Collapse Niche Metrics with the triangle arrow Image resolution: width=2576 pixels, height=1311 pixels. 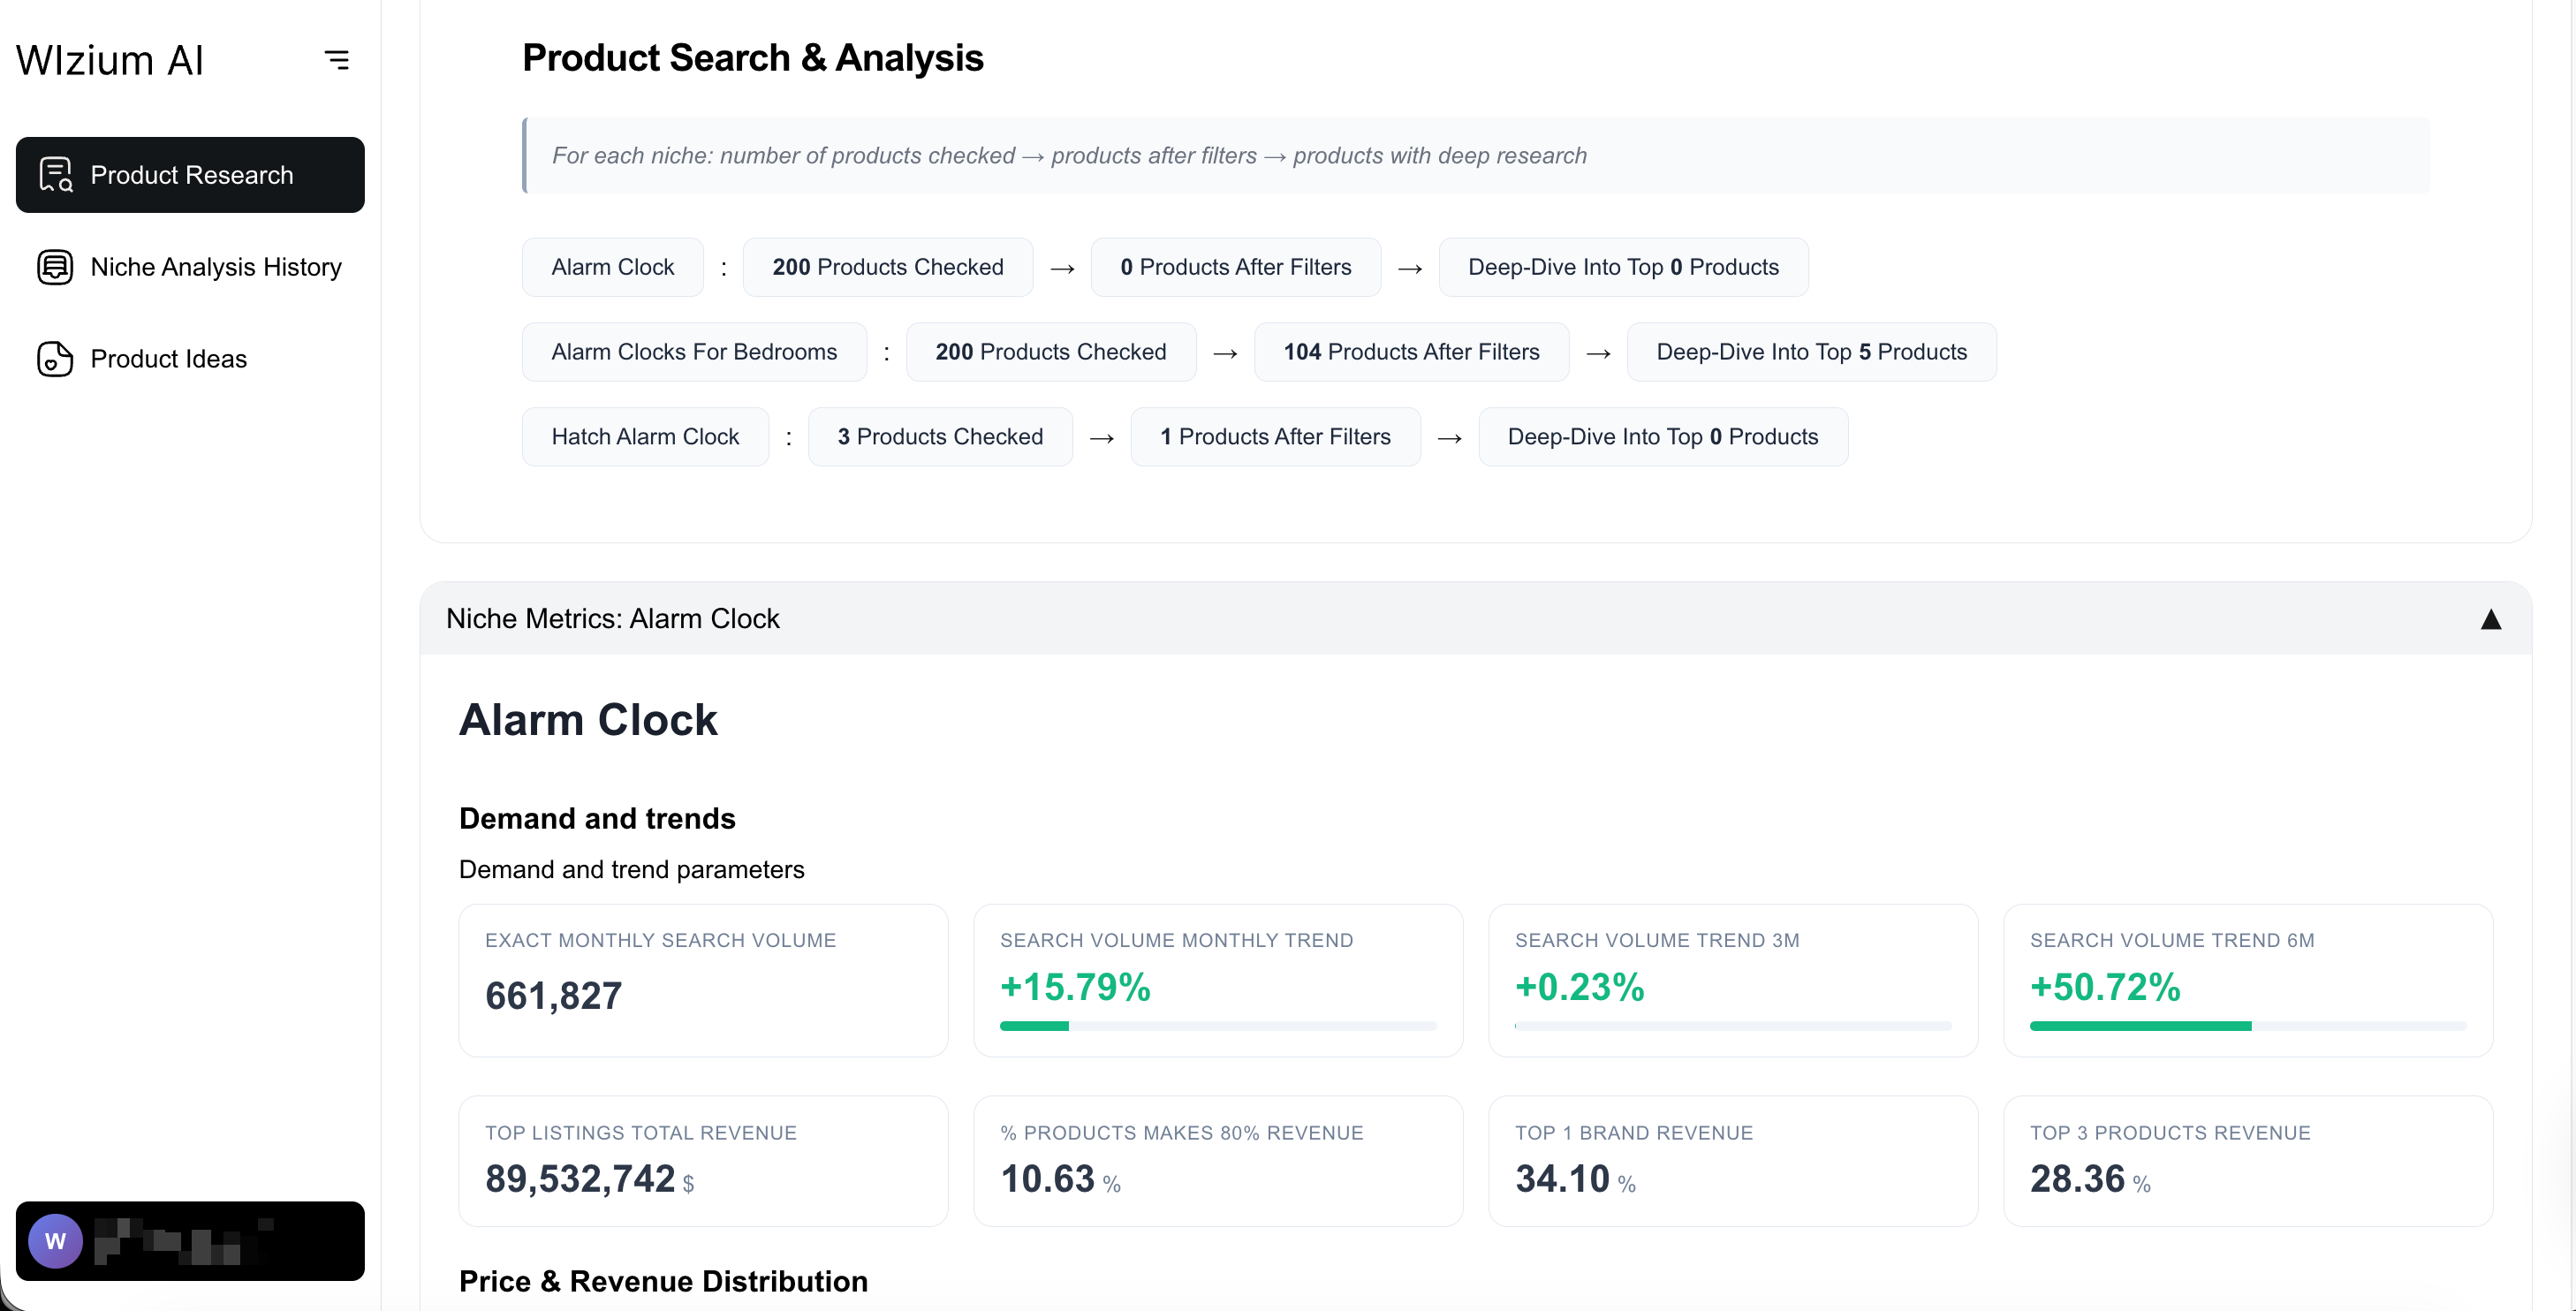click(2490, 619)
